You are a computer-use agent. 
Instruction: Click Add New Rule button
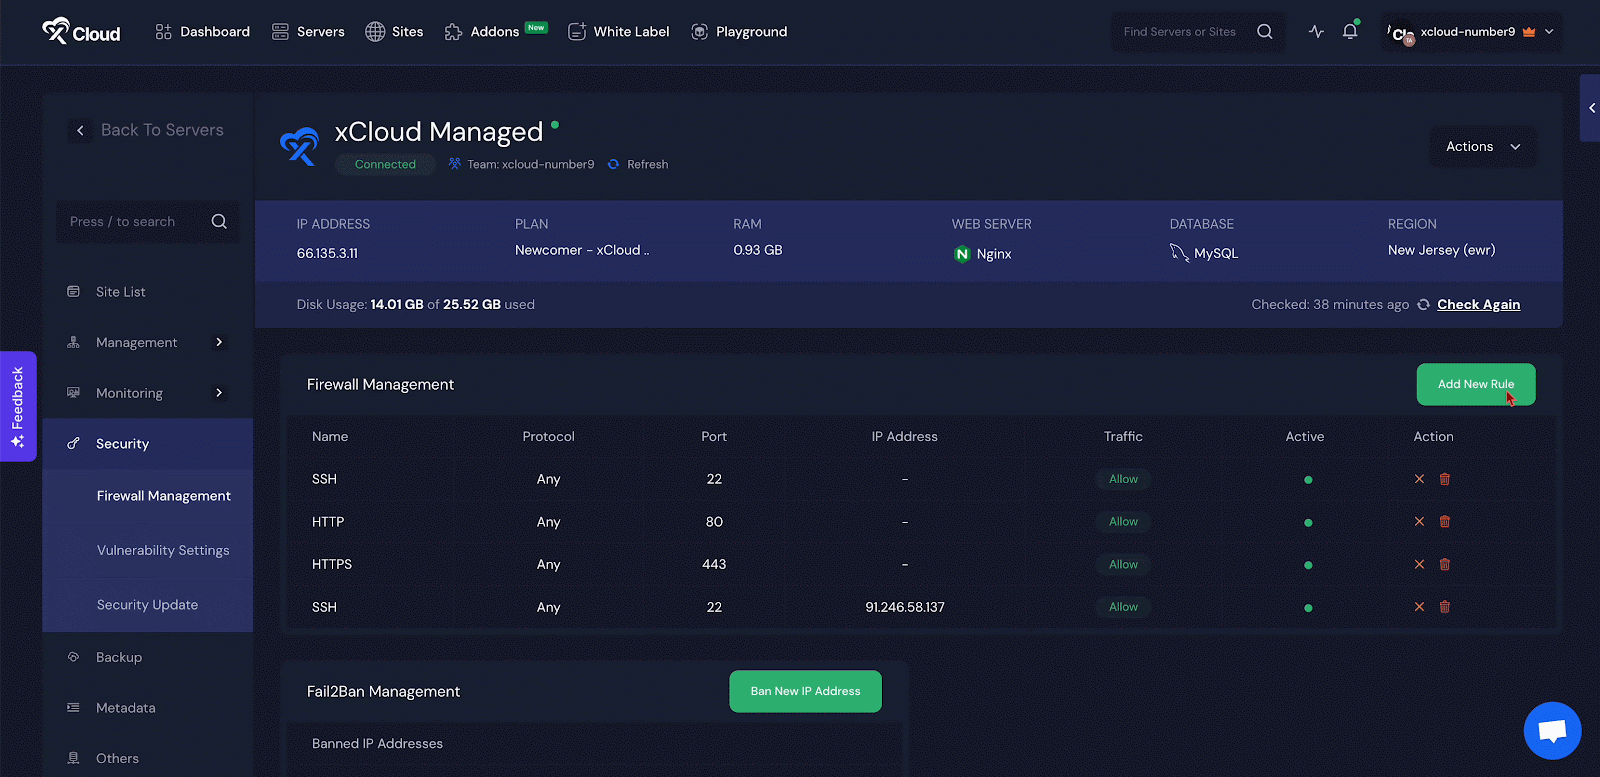tap(1476, 384)
